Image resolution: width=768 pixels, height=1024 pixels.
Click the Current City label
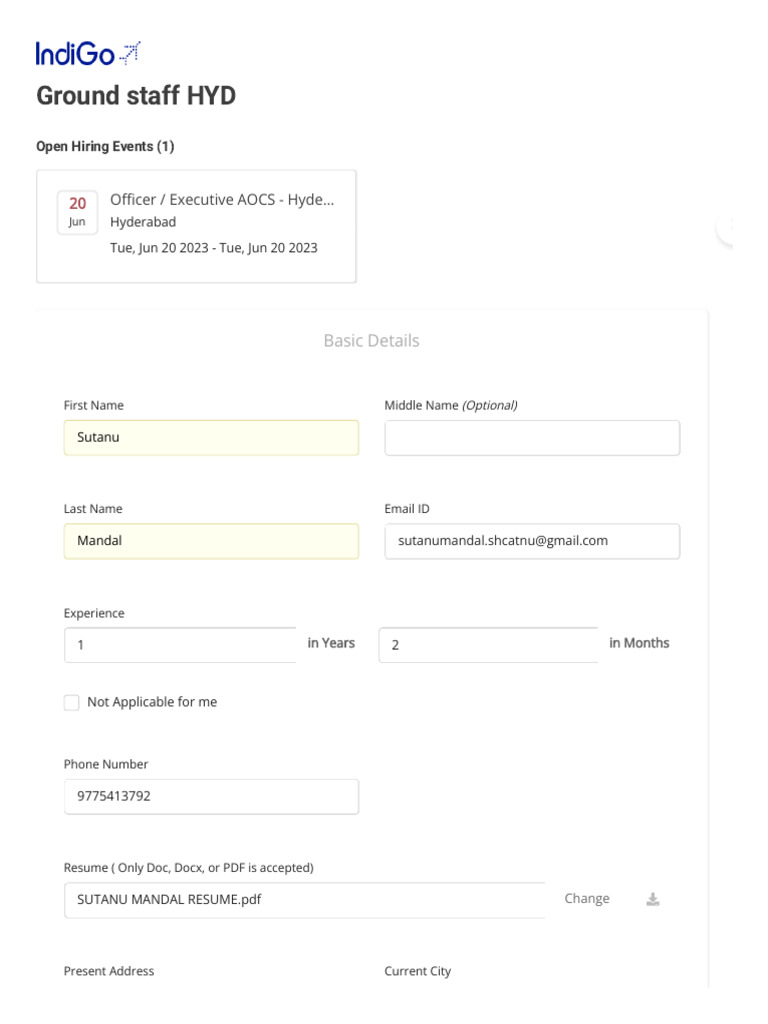(417, 971)
